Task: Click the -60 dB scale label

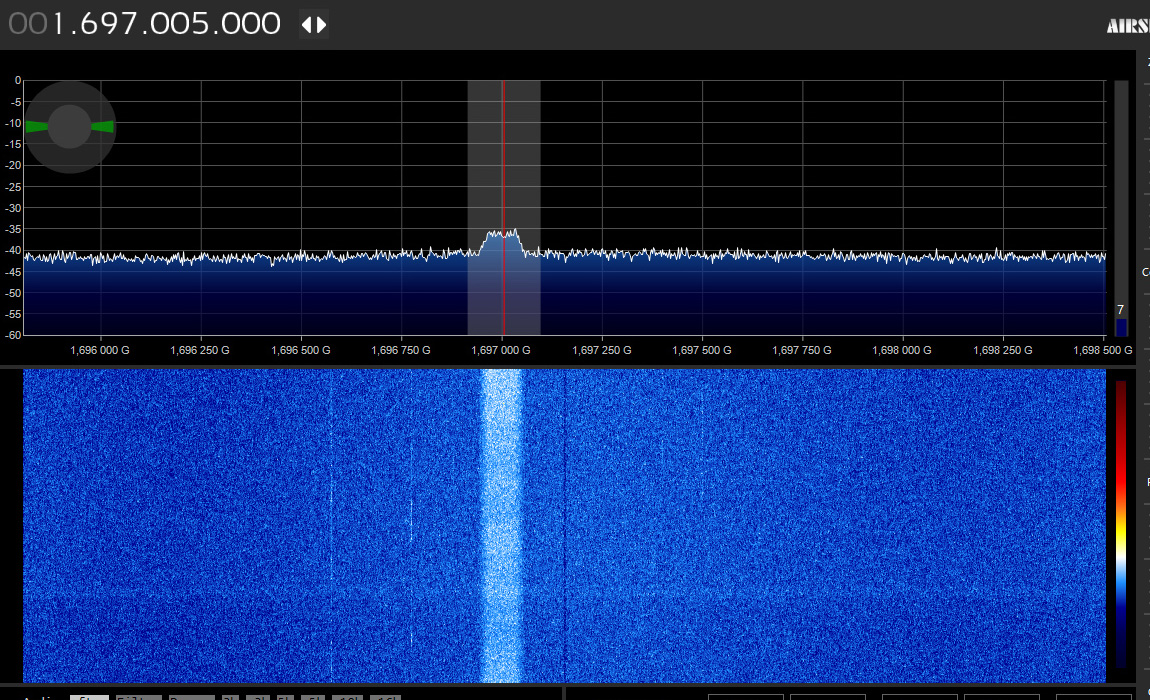Action: [13, 335]
